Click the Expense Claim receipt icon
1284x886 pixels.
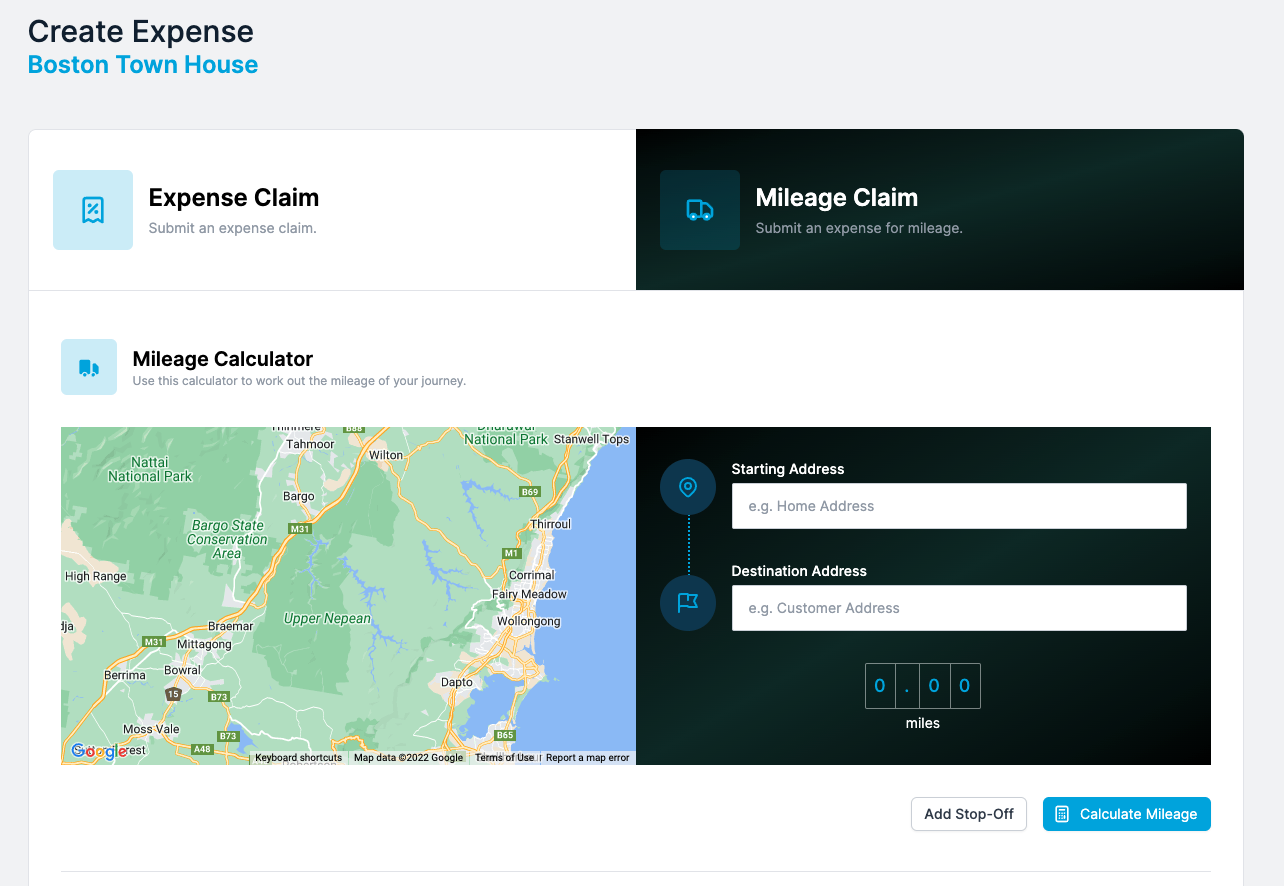click(93, 210)
